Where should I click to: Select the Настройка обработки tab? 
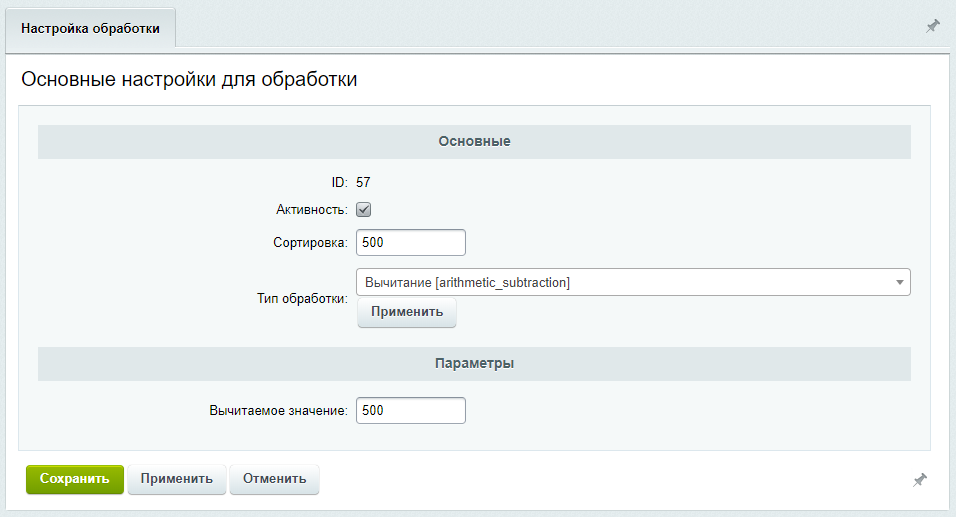[90, 28]
